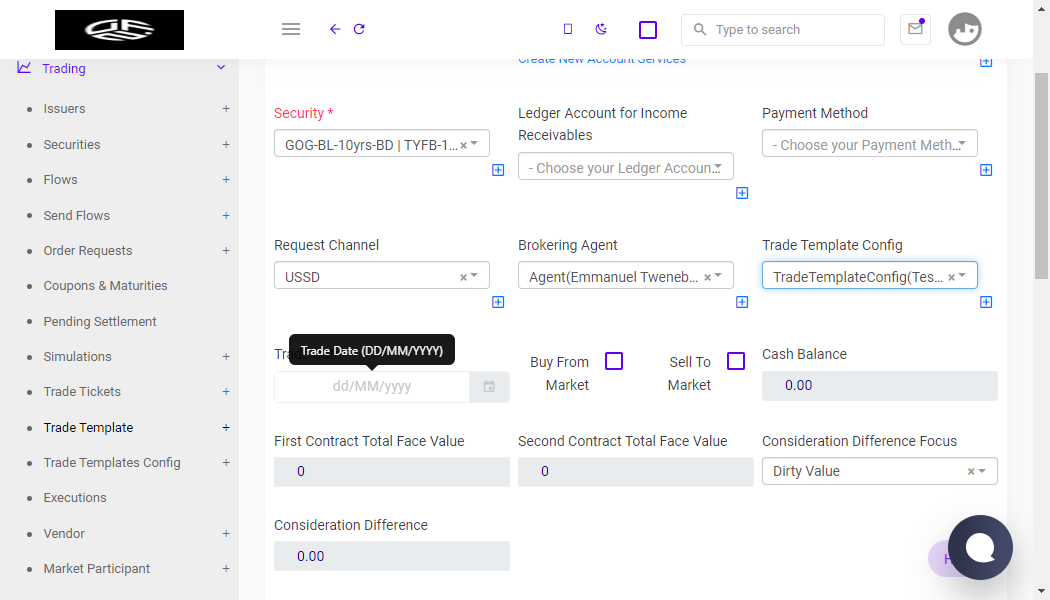Screen dimensions: 1050x600
Task: Clear the Brokering Agent selection
Action: pos(707,277)
